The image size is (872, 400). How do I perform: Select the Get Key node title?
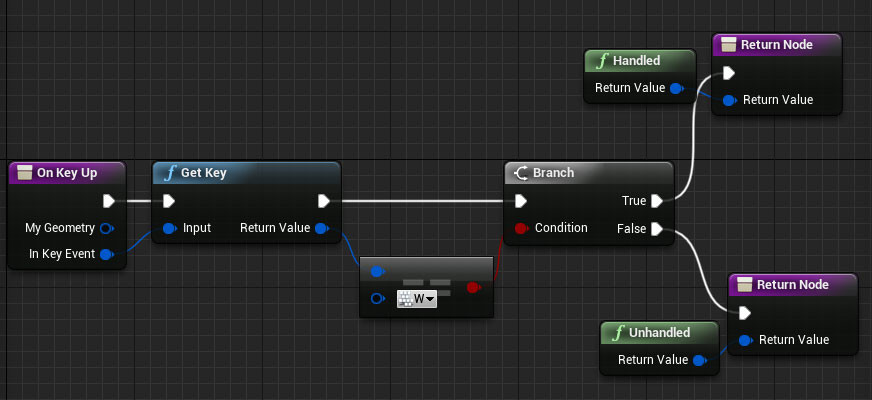click(x=204, y=173)
